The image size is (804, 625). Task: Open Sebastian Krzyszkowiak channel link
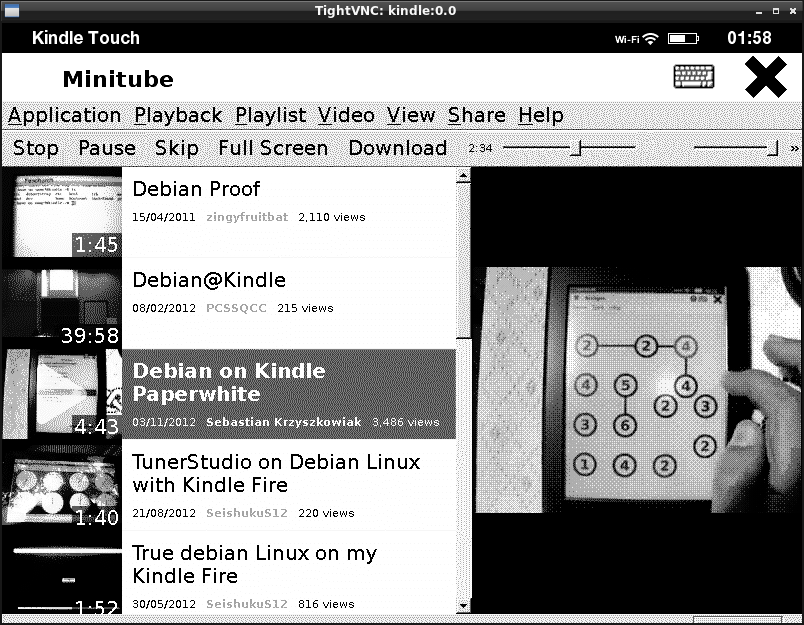283,422
